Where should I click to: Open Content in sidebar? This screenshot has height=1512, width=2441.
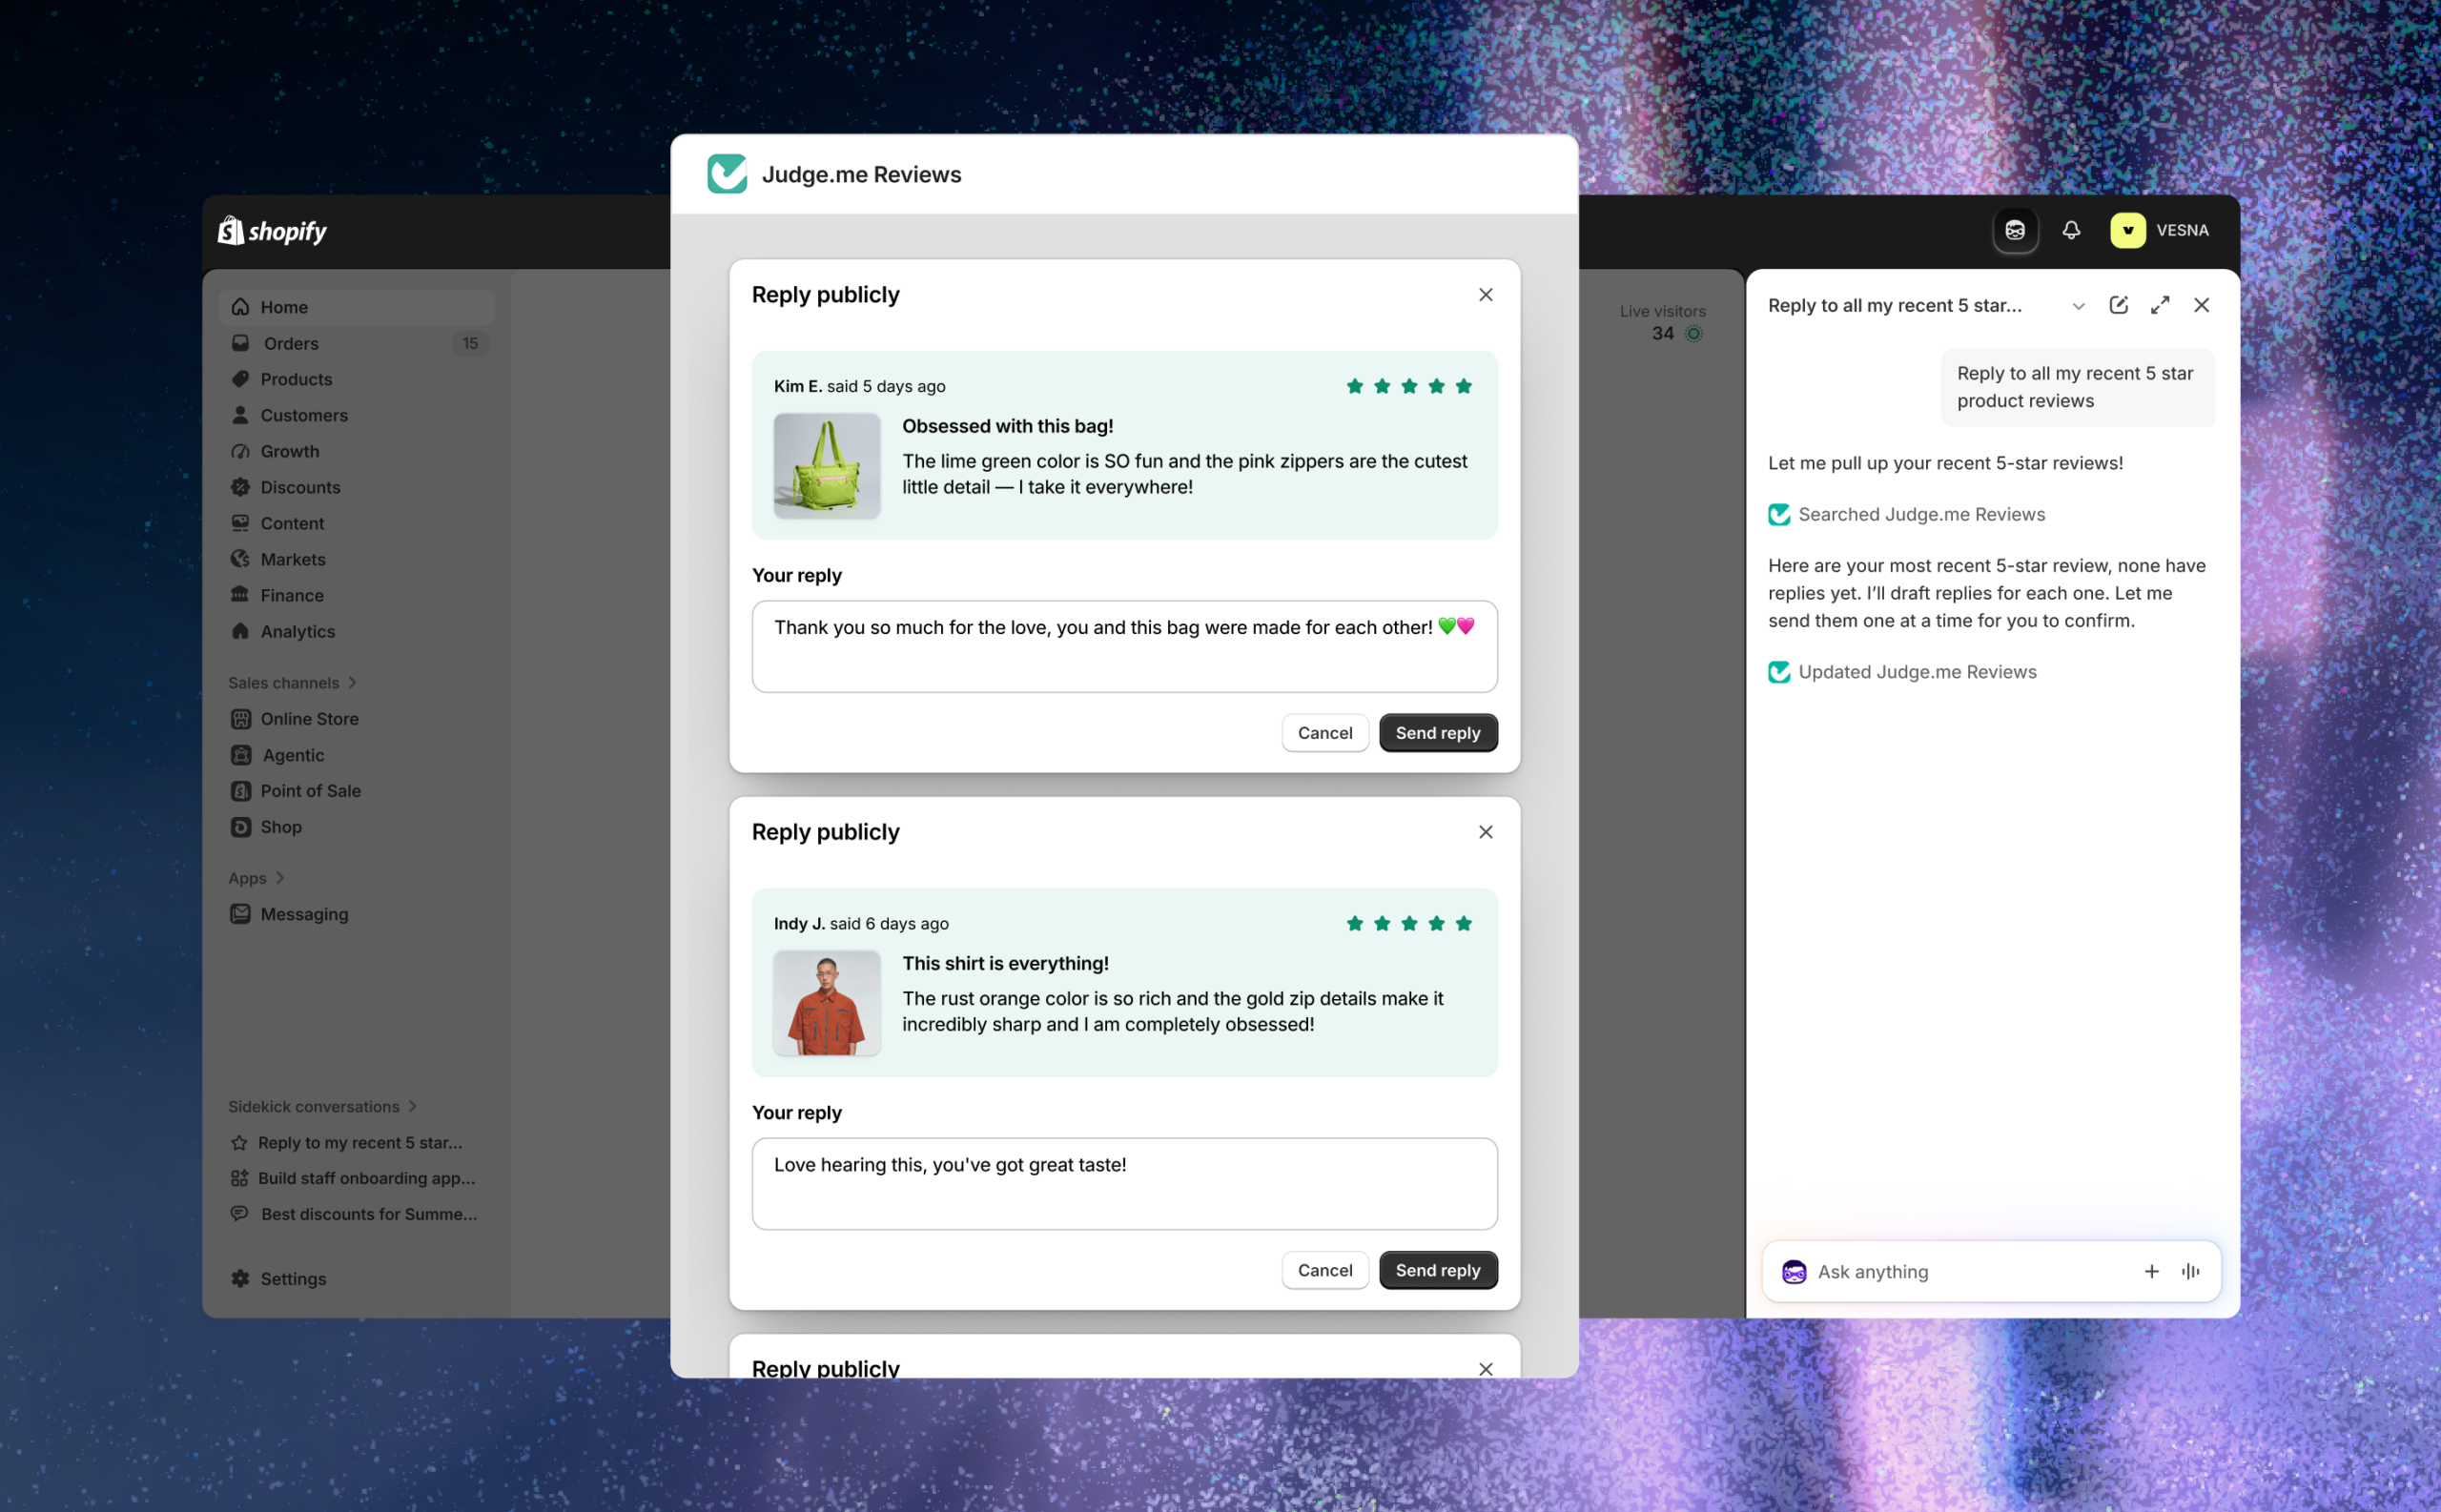[356, 523]
